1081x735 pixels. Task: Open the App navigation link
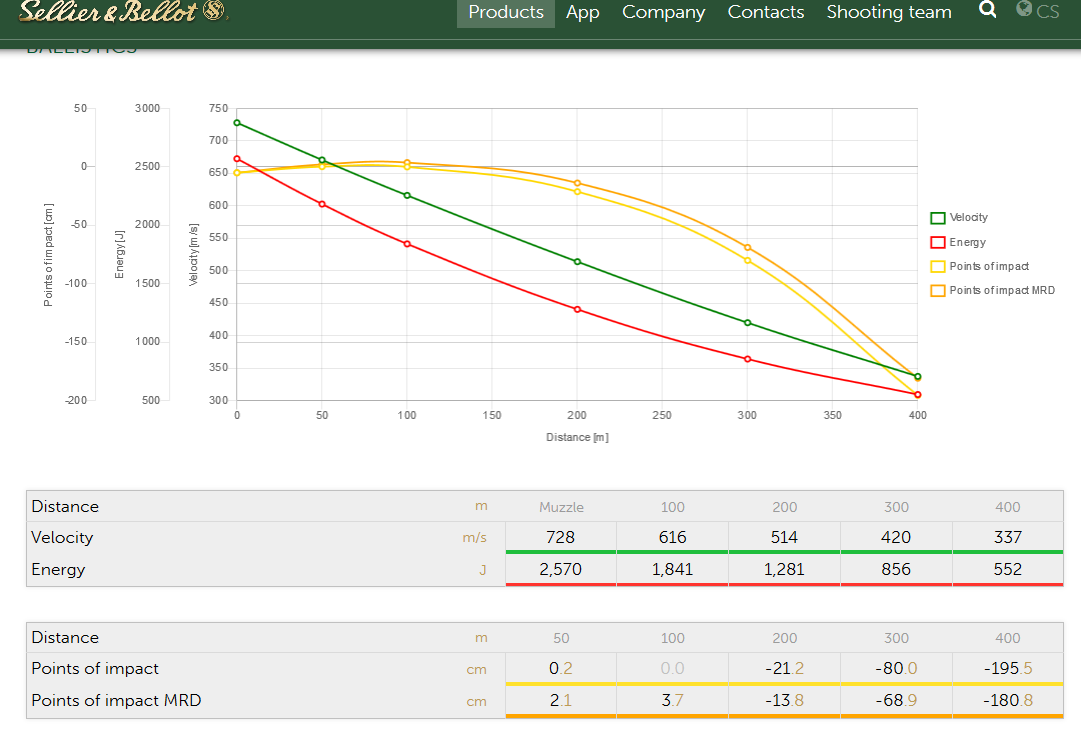pos(582,13)
